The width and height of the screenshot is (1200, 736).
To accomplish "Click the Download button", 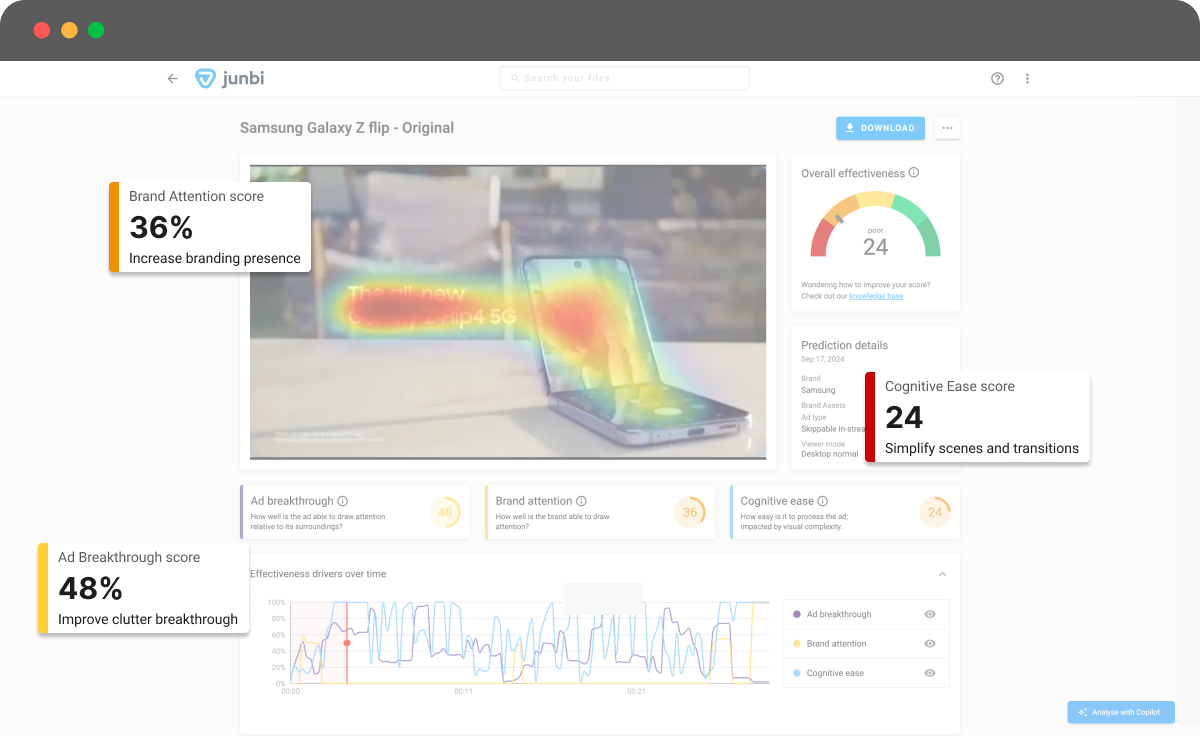I will [x=880, y=128].
